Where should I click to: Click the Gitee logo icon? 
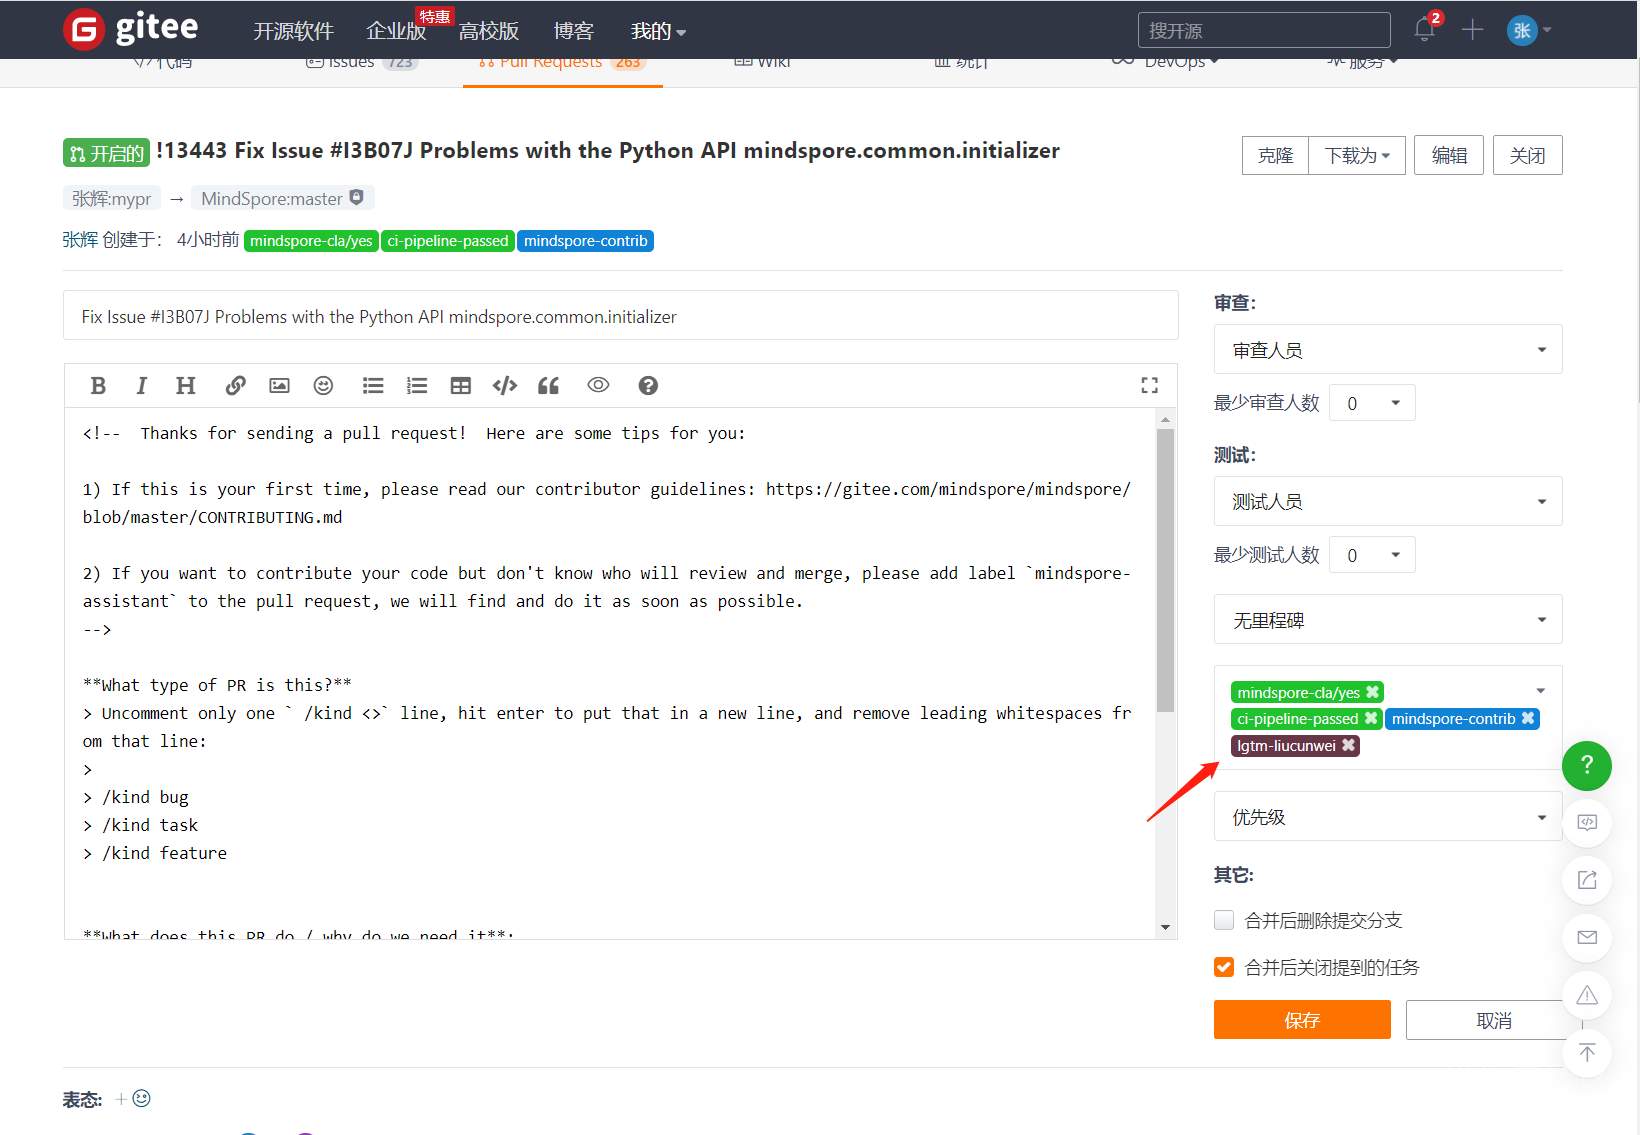click(84, 30)
